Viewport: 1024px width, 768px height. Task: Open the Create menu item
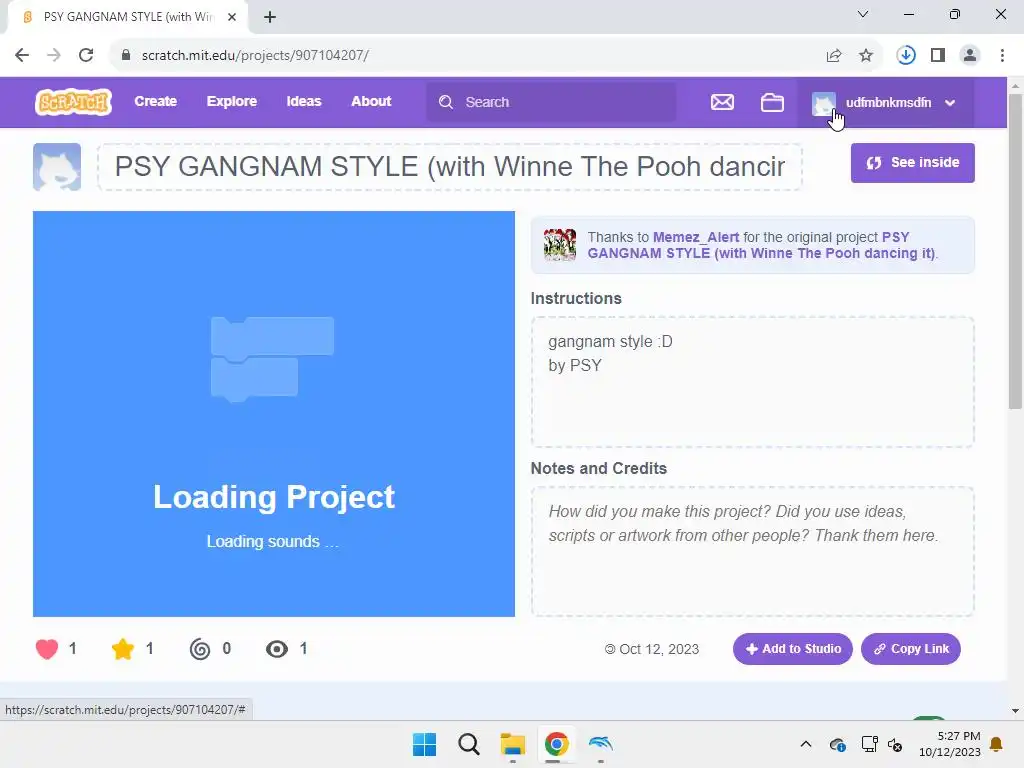[x=155, y=101]
